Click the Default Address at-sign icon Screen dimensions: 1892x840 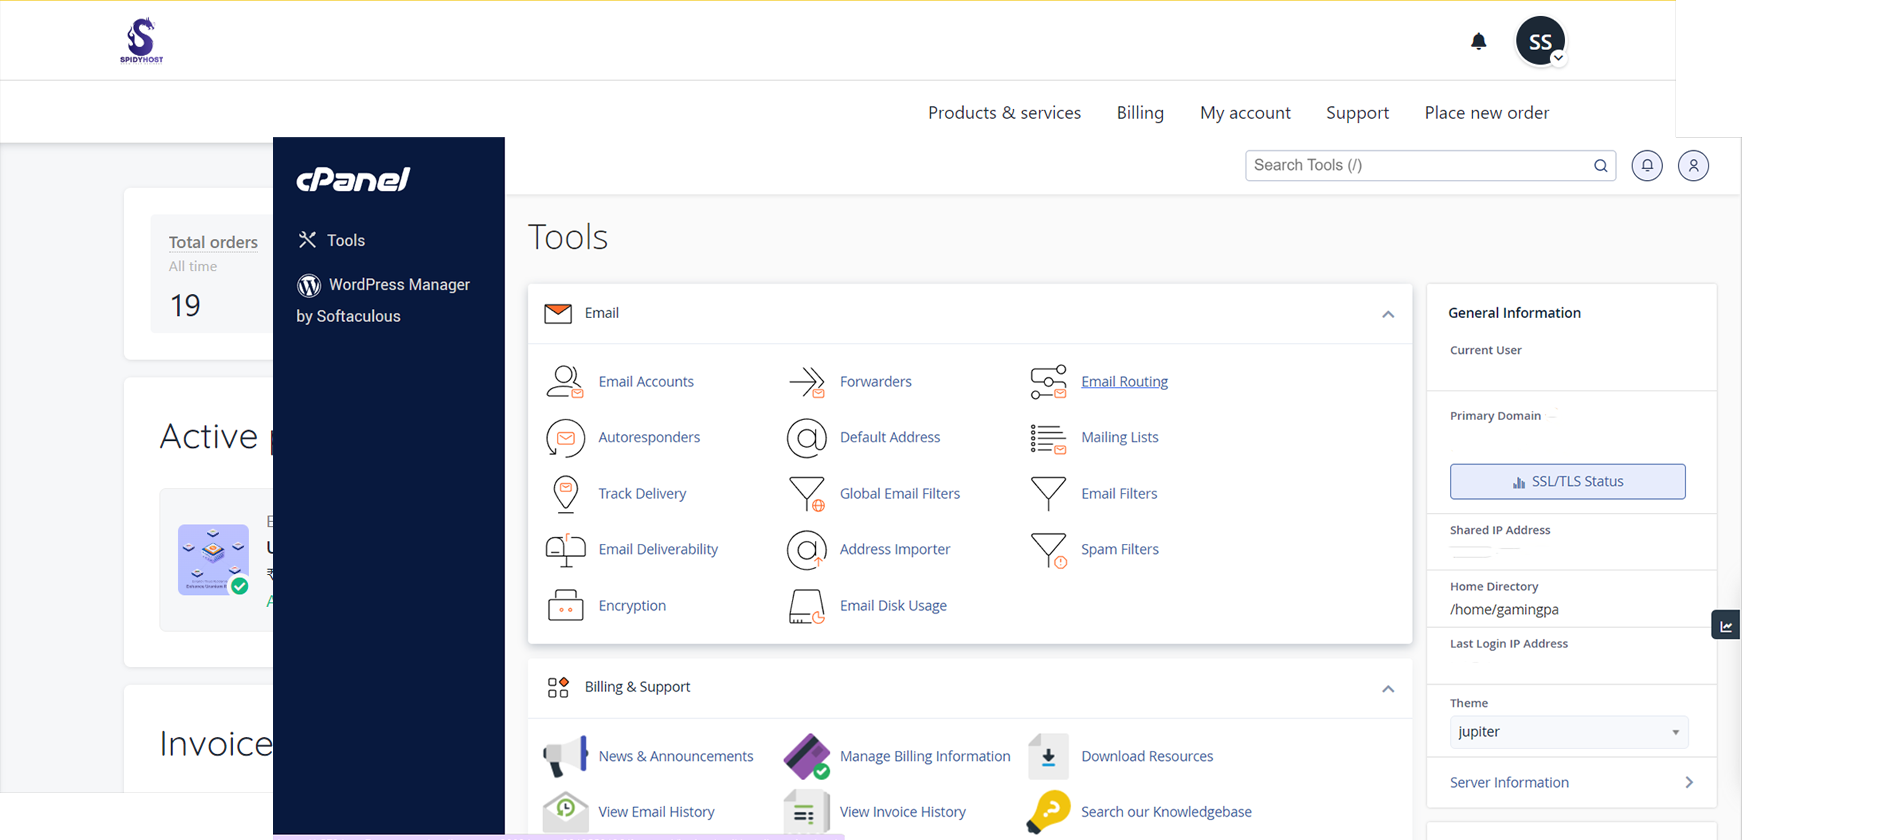tap(807, 438)
